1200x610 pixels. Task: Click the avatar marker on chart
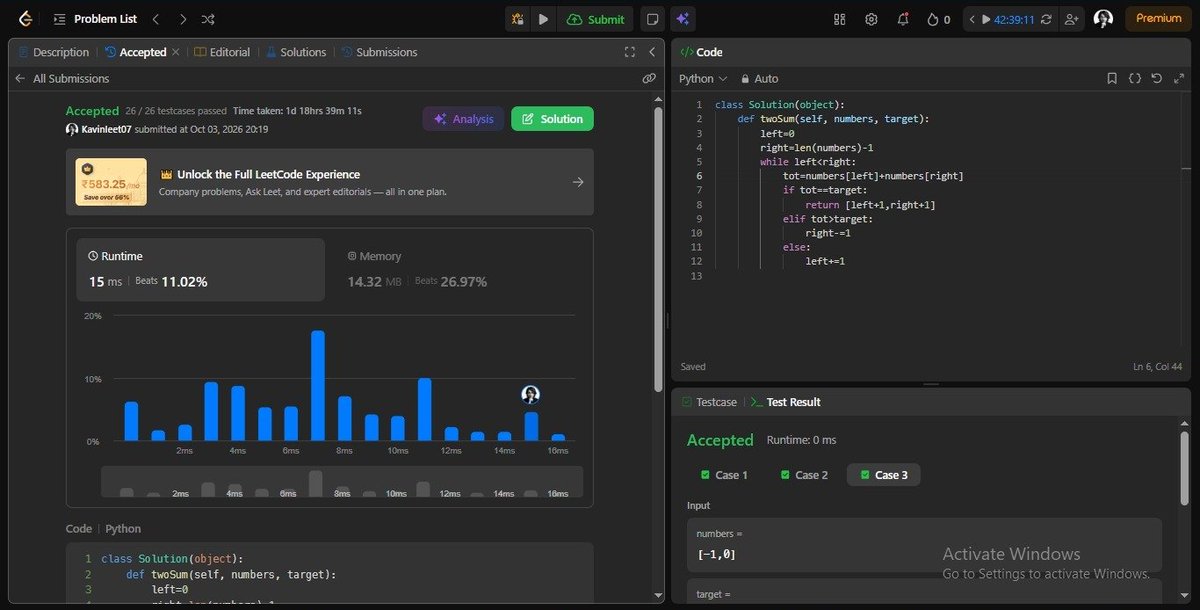point(531,395)
